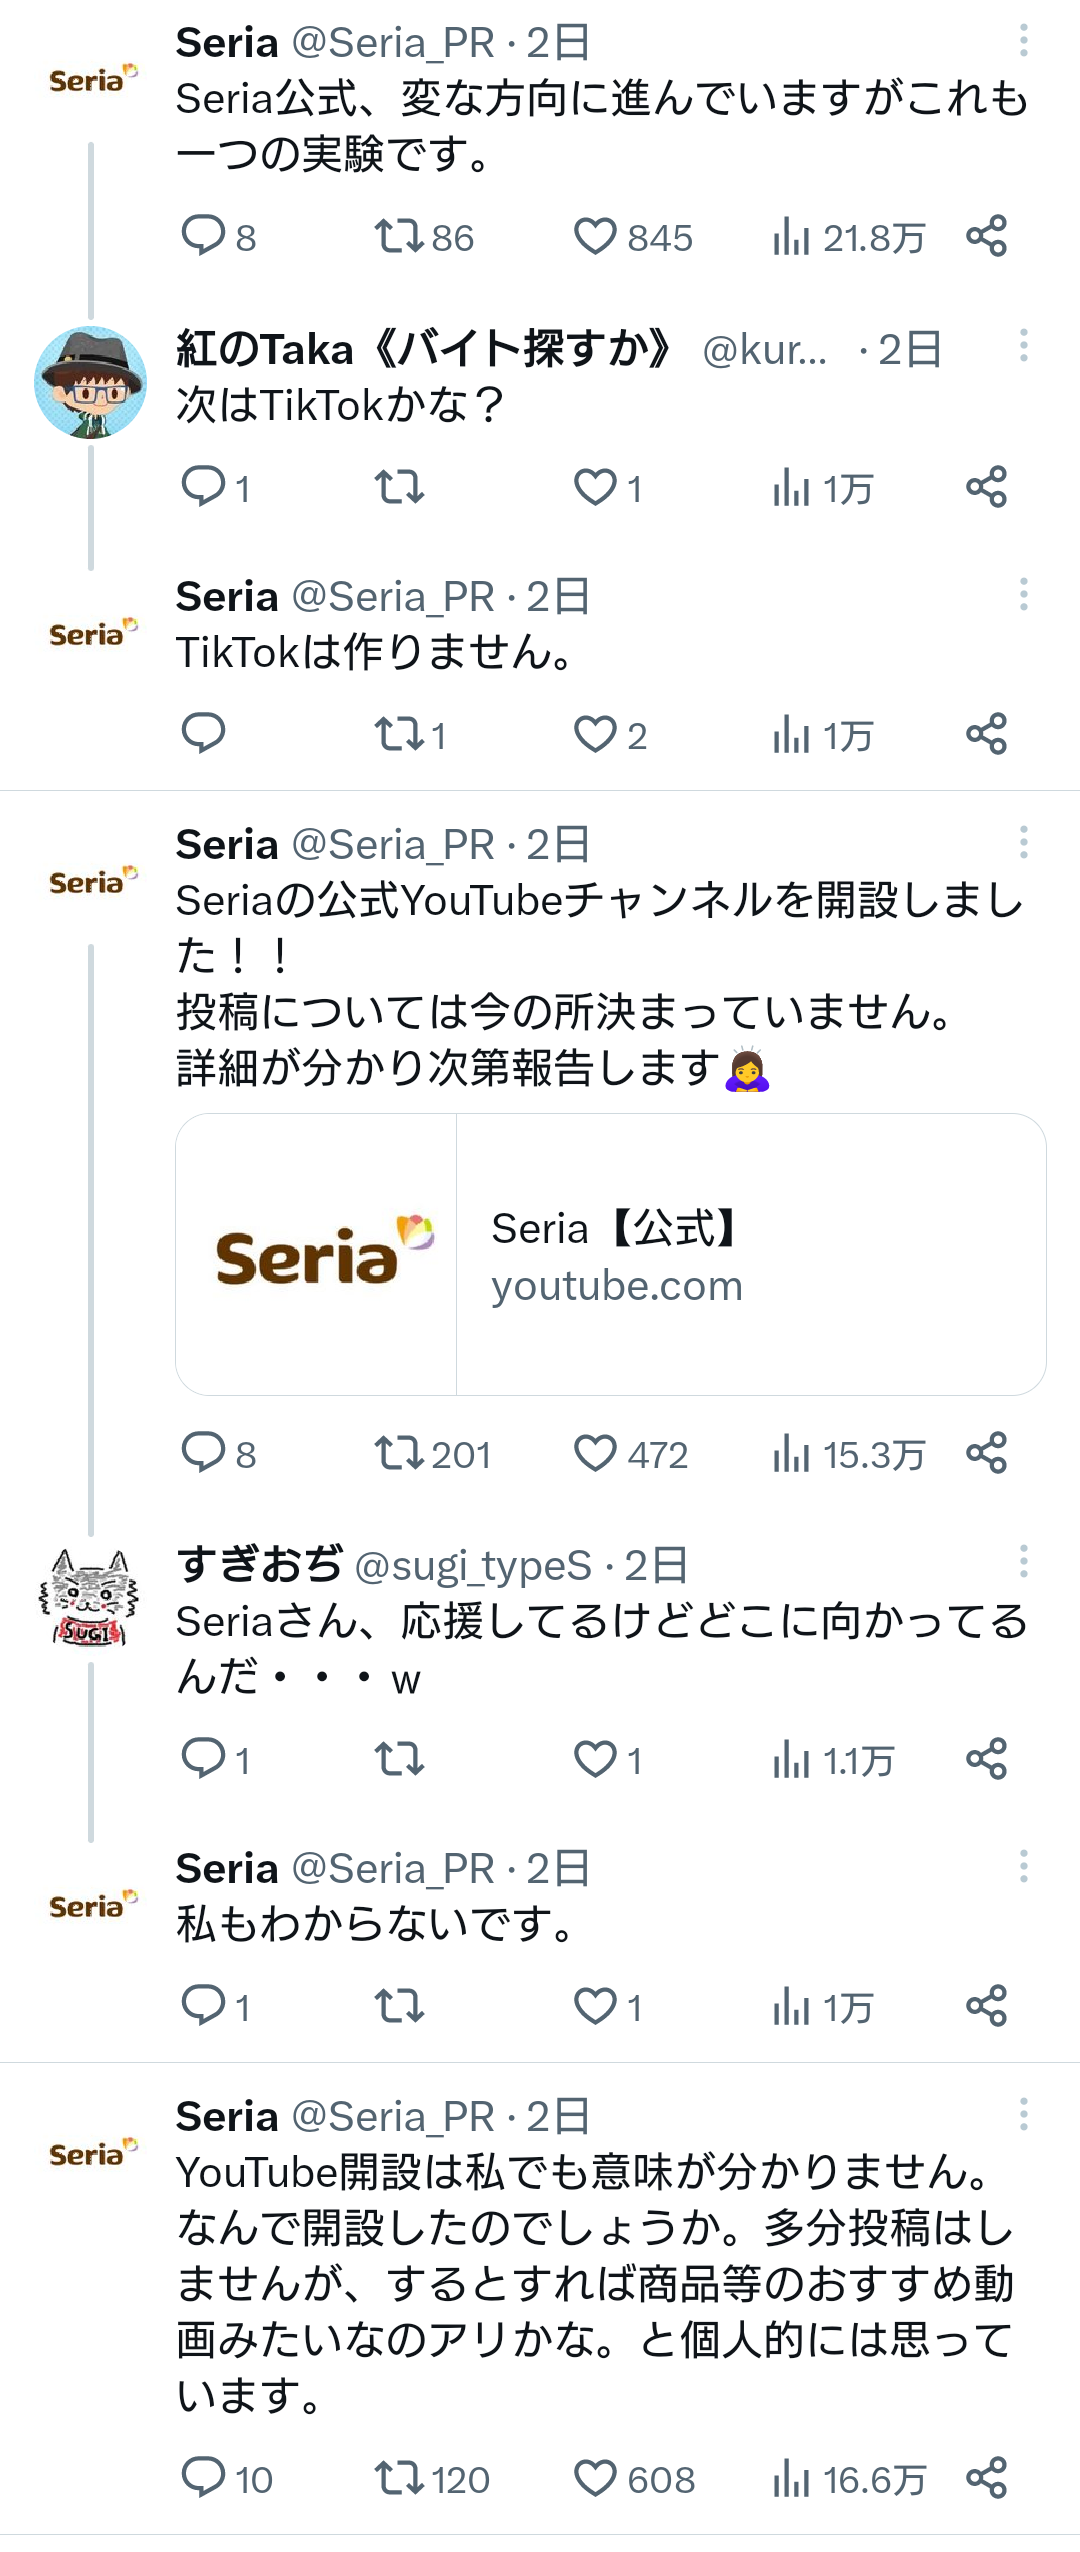Like the YouTube channel announcement with 472 likes
This screenshot has width=1080, height=2552.
pos(595,1453)
